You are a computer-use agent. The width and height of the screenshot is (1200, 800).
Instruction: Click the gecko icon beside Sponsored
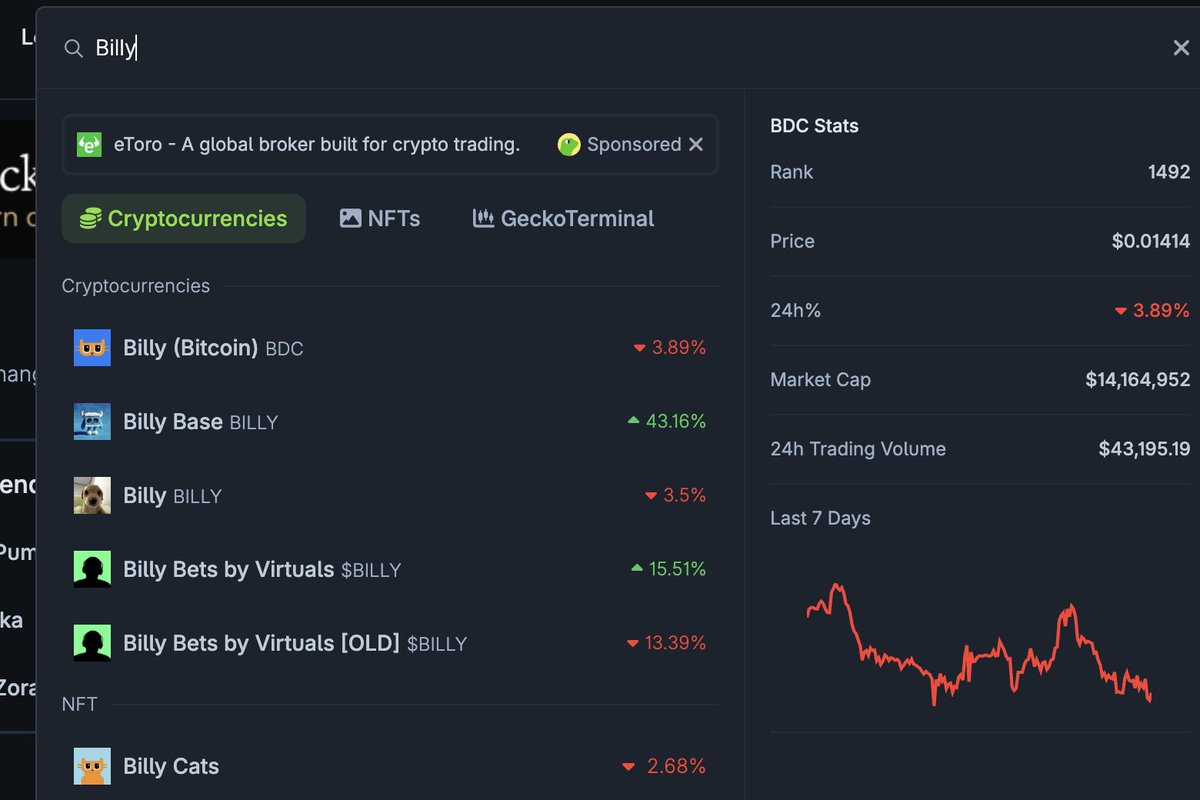tap(569, 145)
